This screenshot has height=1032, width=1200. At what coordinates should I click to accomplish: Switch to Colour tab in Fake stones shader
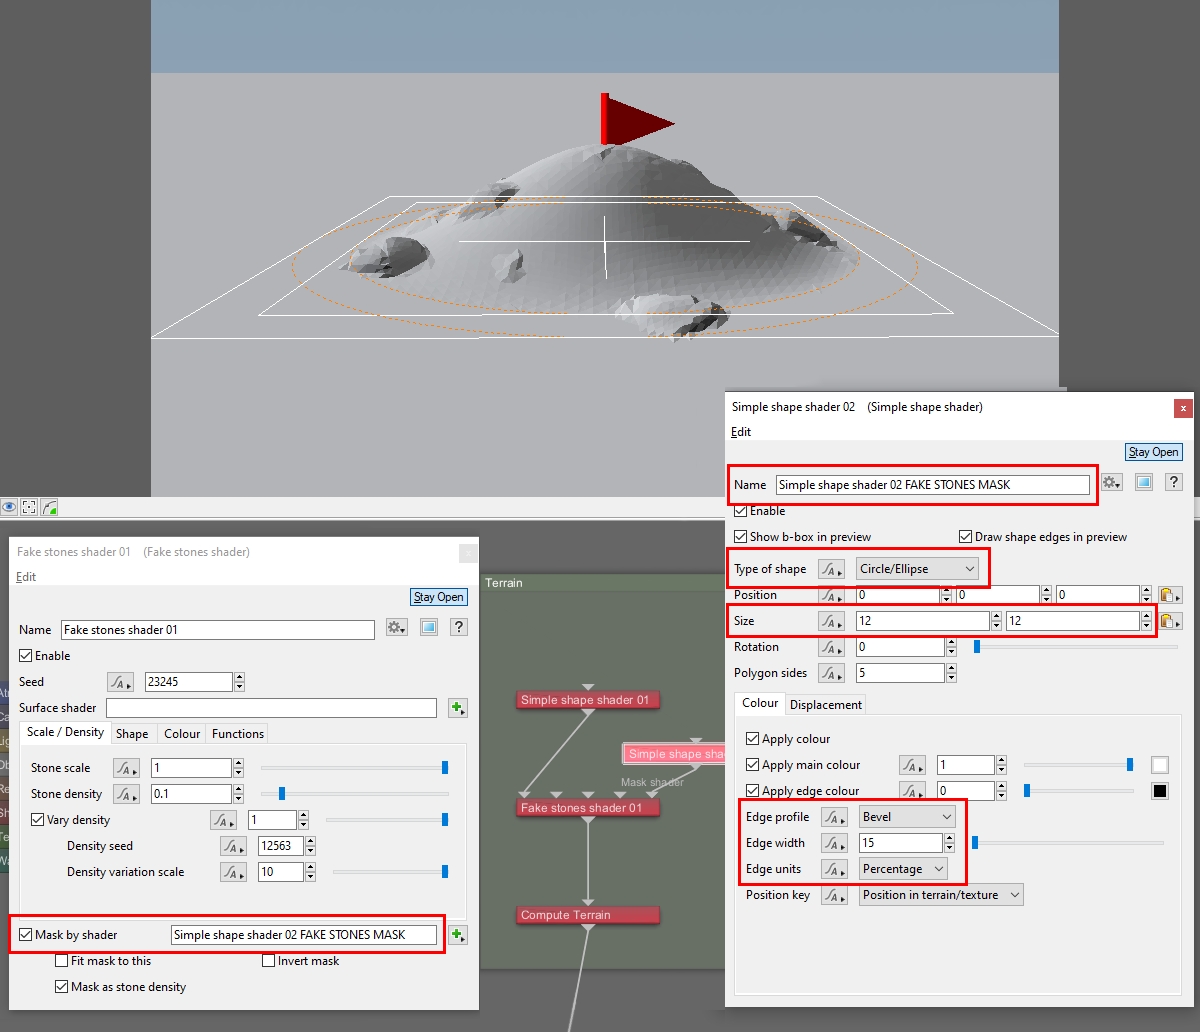[x=182, y=733]
